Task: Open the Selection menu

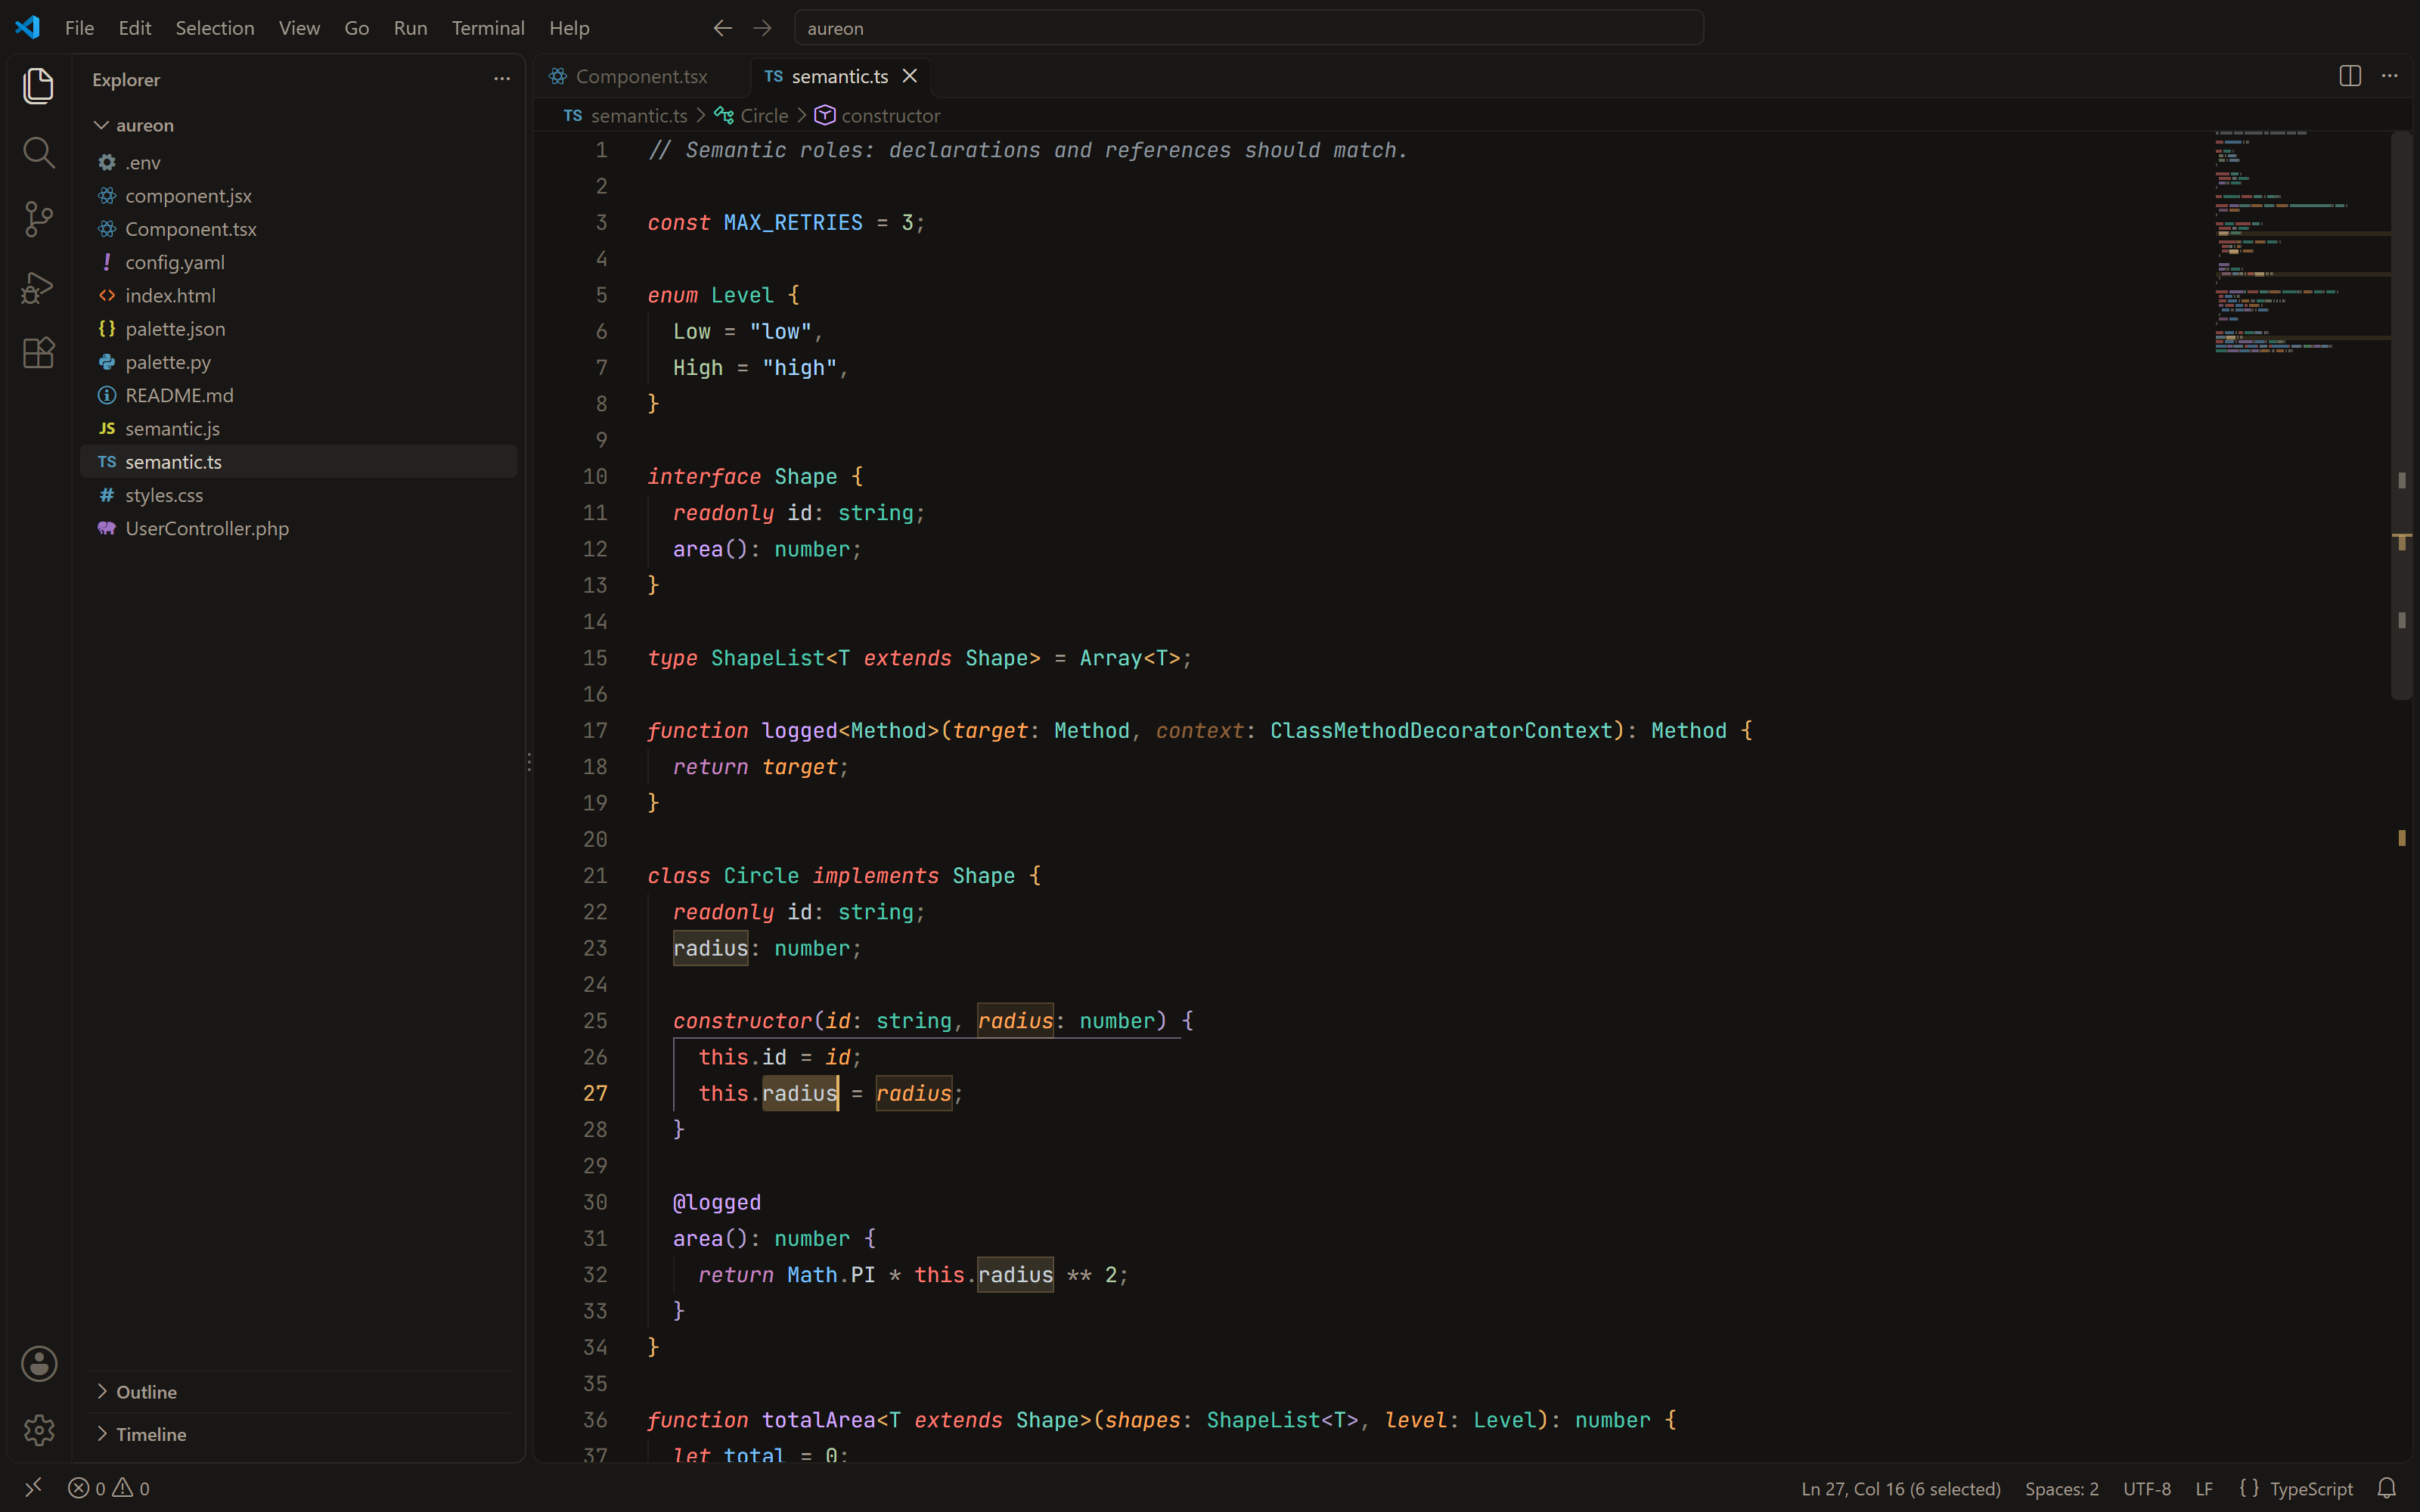Action: pyautogui.click(x=215, y=28)
